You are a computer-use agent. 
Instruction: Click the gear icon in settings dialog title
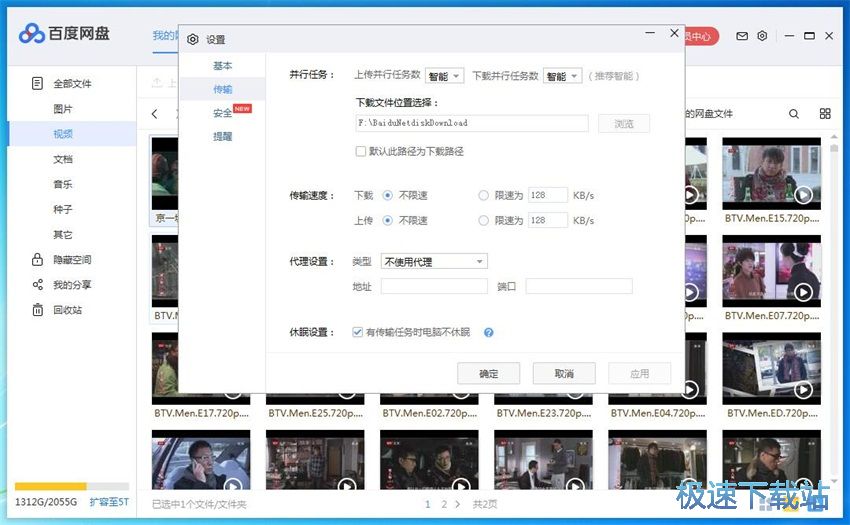[192, 39]
